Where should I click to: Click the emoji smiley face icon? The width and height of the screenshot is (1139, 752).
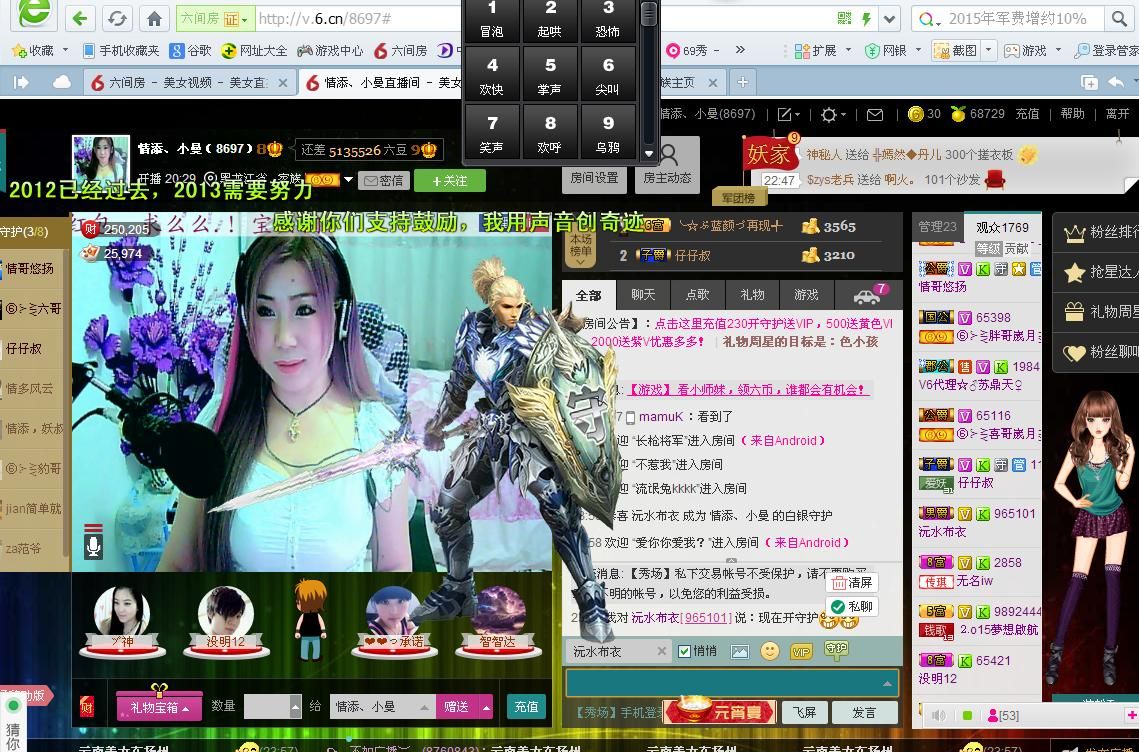tap(770, 651)
